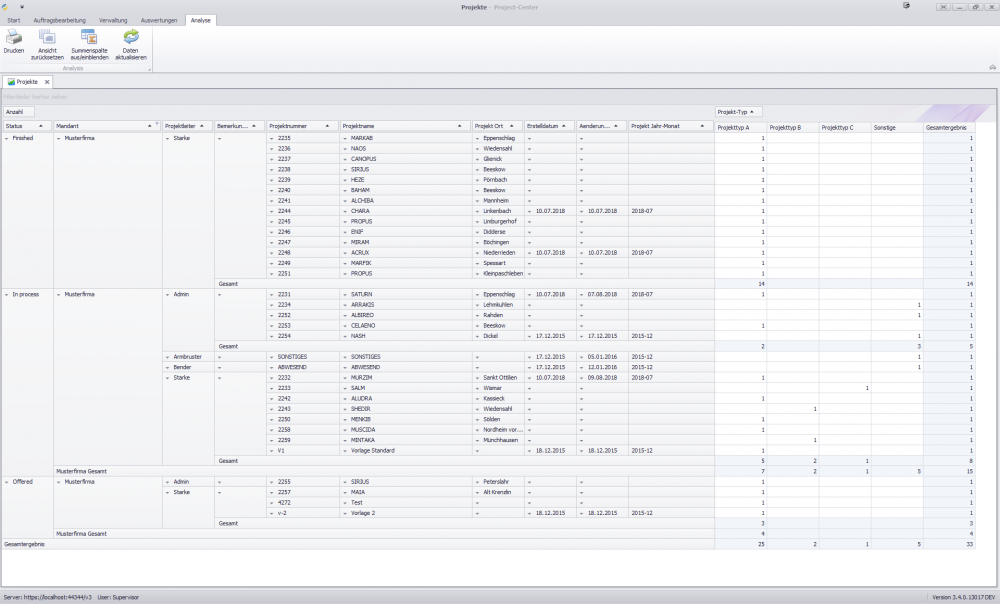Click Ansicht zurücksetzen icon in ribbon
Viewport: 1000px width, 604px height.
pos(47,37)
